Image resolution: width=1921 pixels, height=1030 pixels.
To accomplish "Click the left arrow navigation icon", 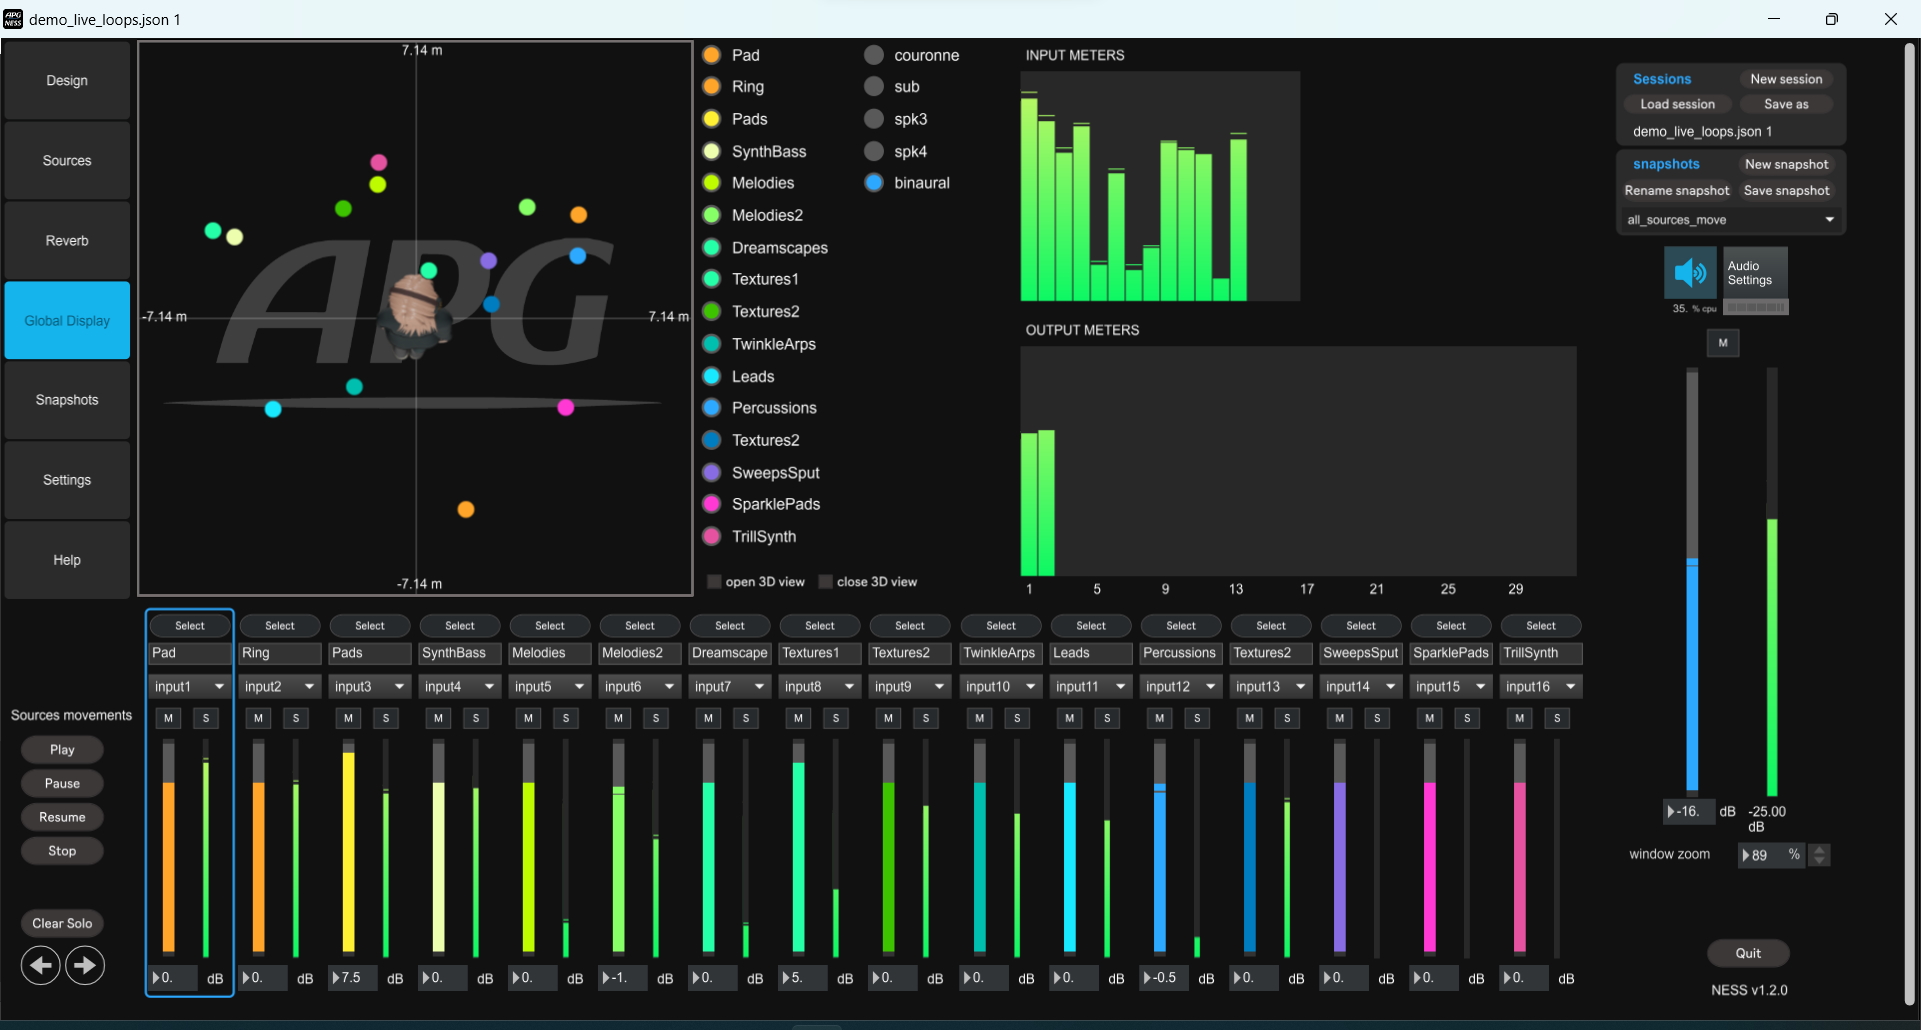I will click(x=41, y=965).
